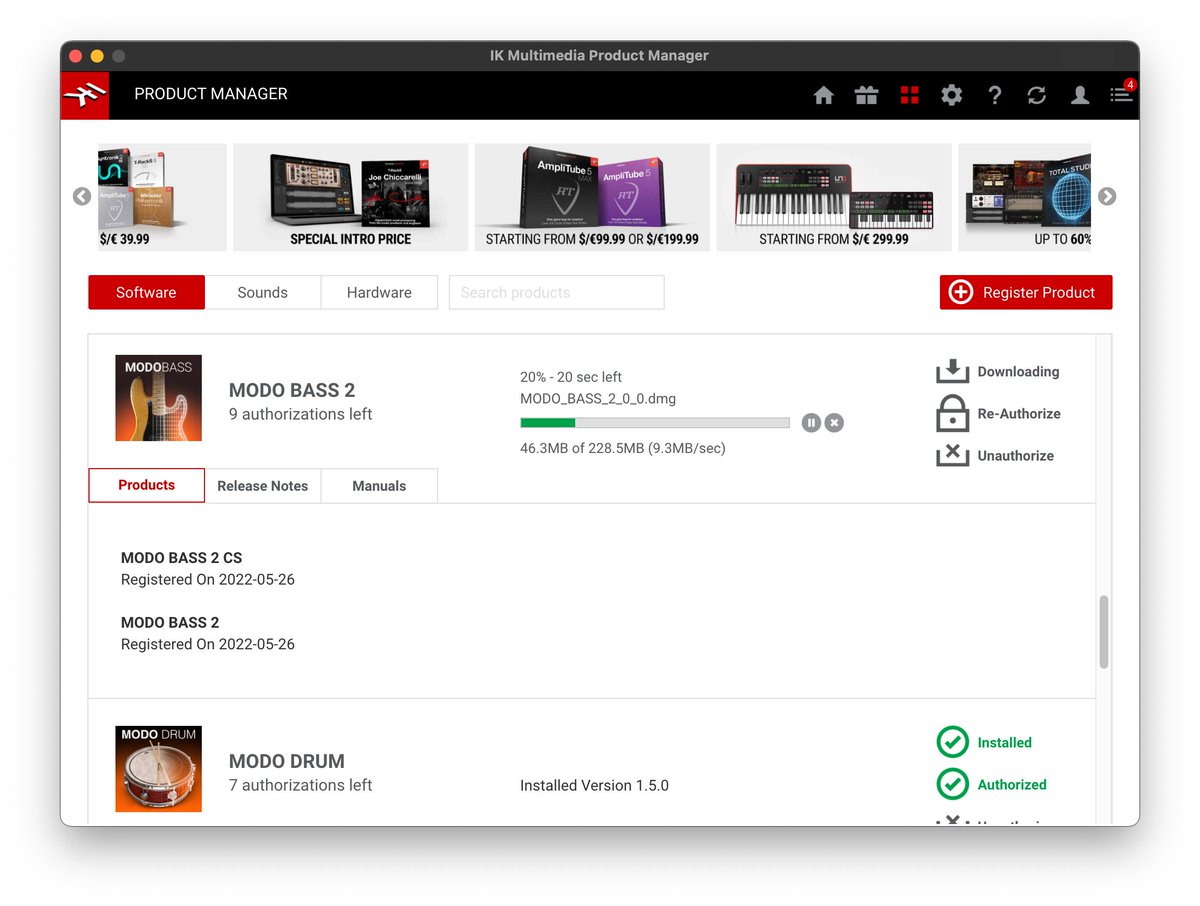
Task: Open the MODO DRUM product thumbnail
Action: (158, 769)
